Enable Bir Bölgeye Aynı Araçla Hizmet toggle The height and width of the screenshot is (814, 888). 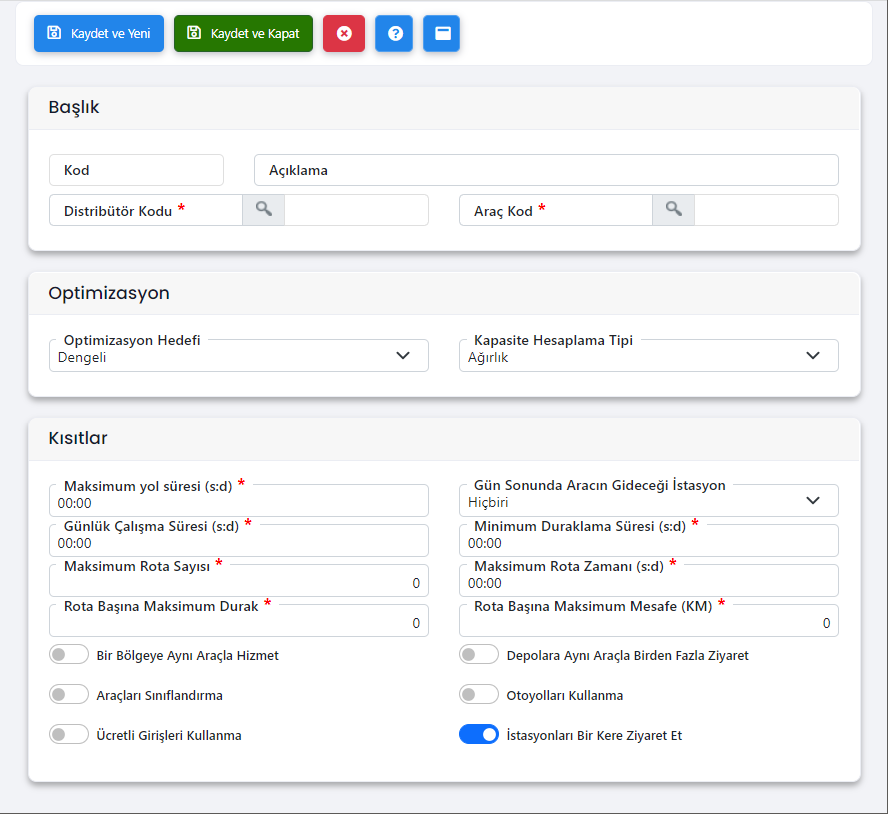[69, 655]
